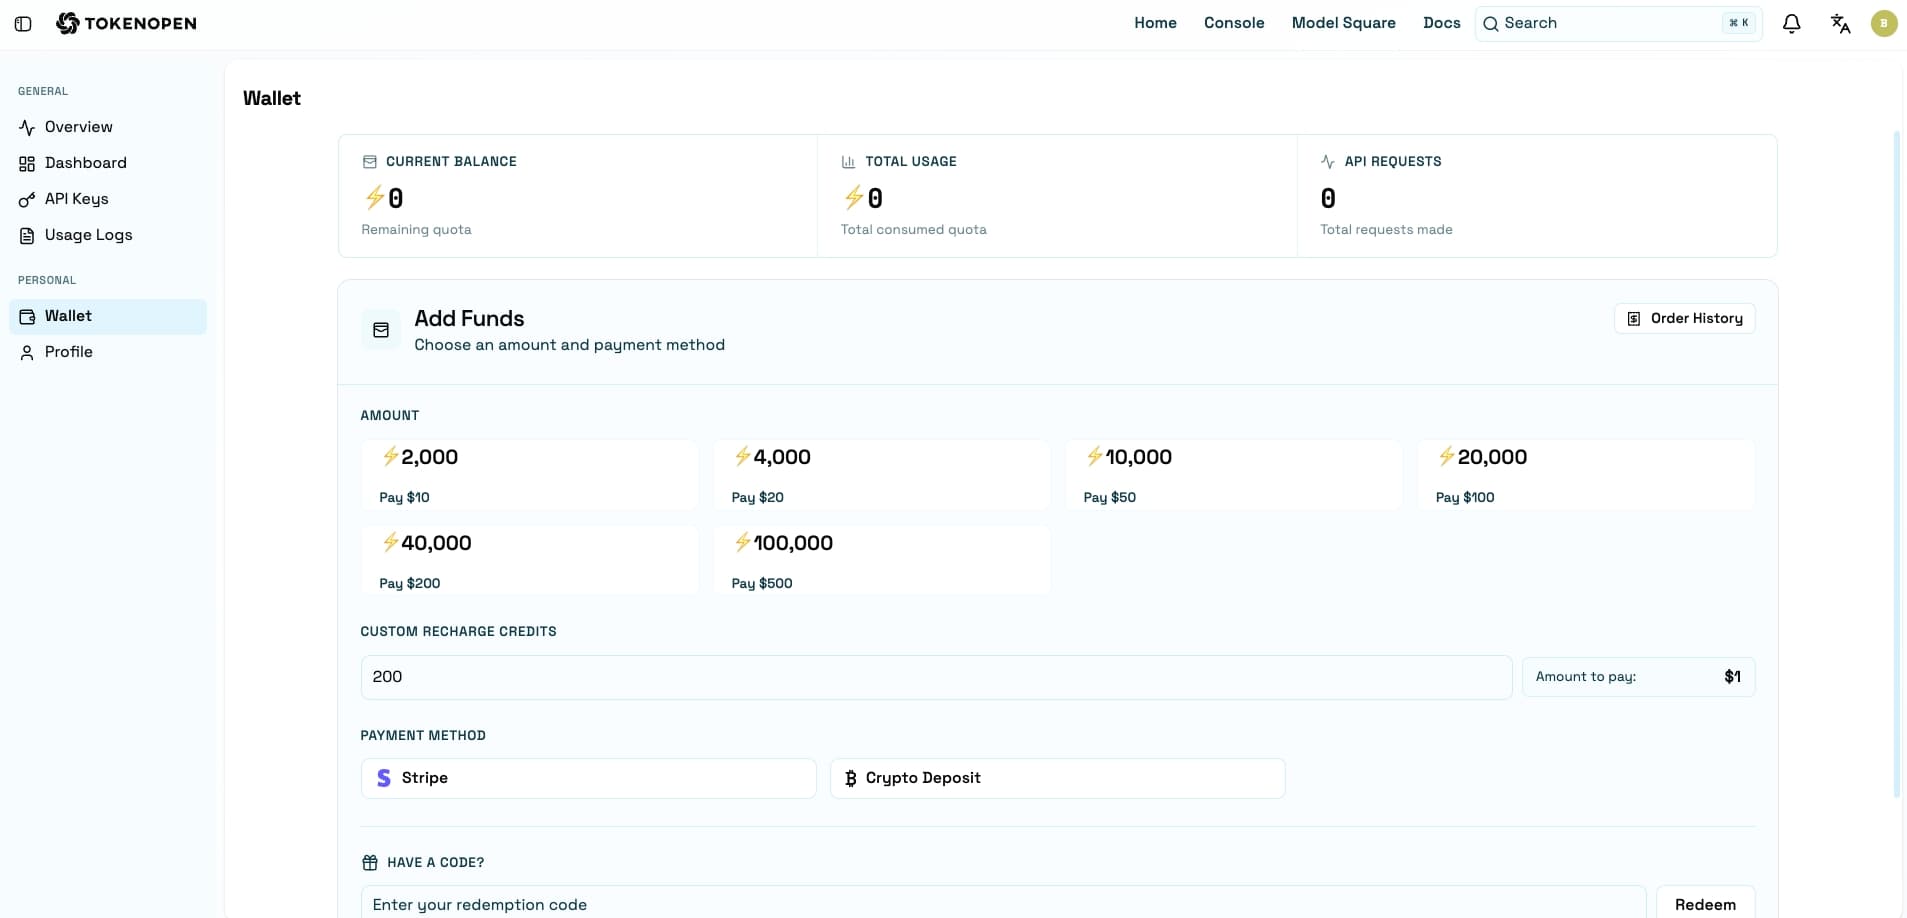Toggle the sidebar collapse icon

point(23,23)
